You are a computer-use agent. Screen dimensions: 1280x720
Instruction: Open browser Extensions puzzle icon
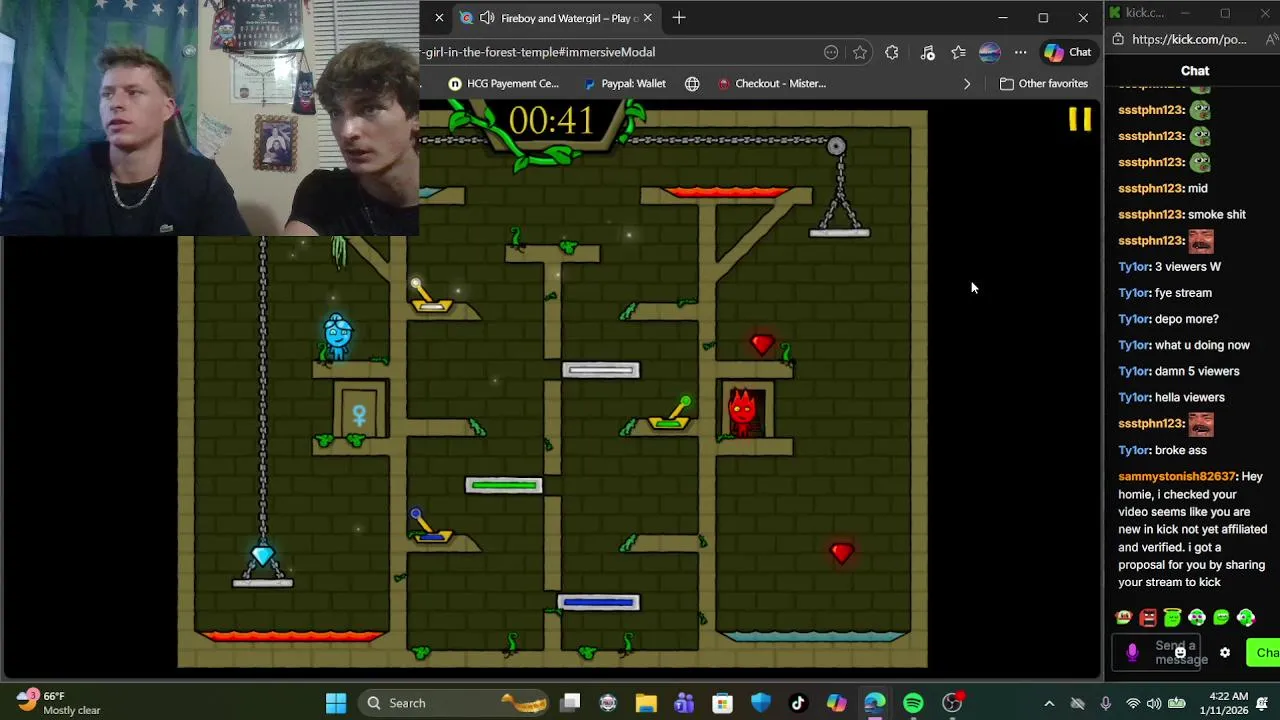[892, 52]
